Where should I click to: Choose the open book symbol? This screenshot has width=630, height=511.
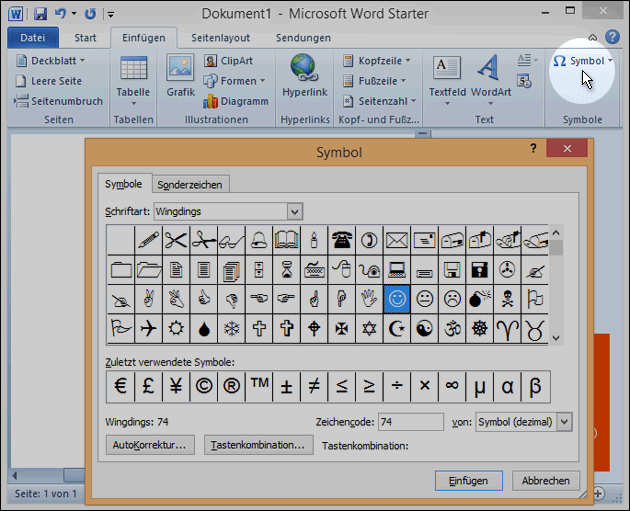[286, 240]
